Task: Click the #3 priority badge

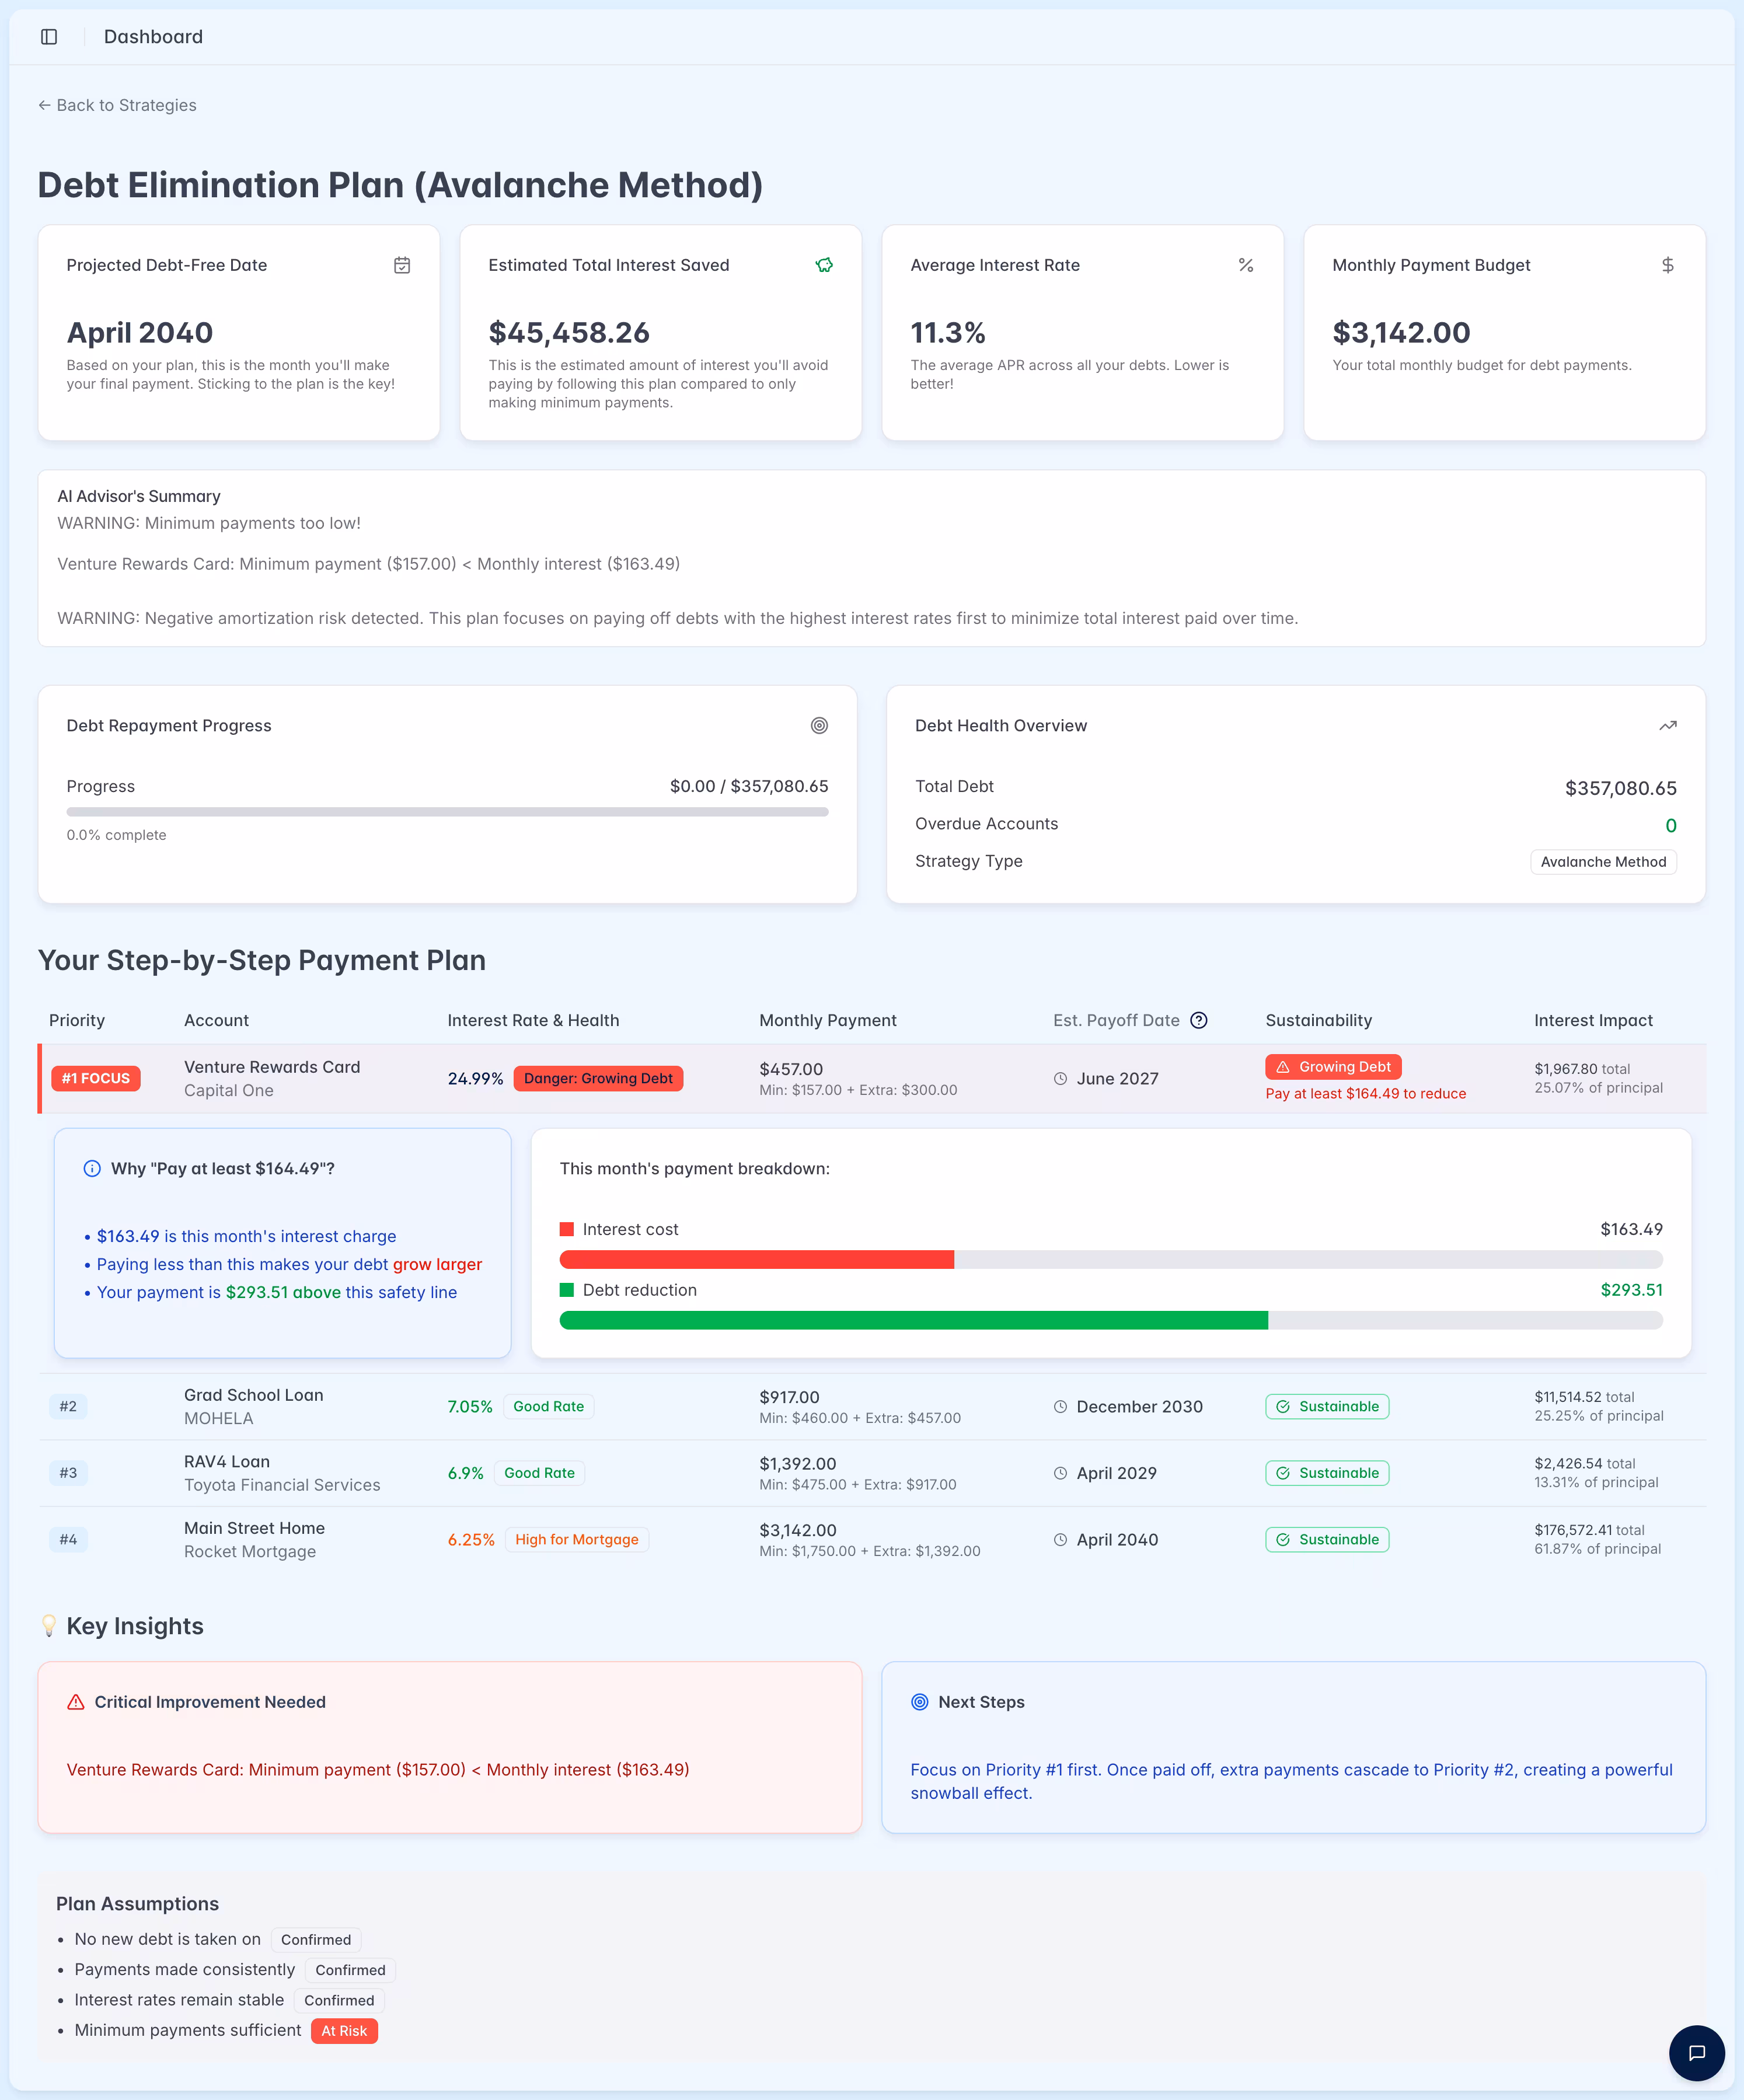Action: 68,1473
